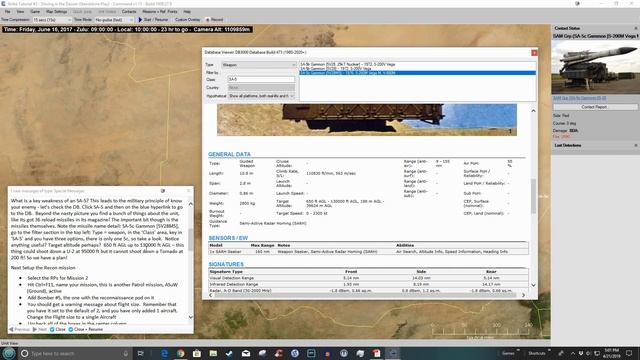Click the SAM unit photo in Contact Status

pyautogui.click(x=596, y=67)
